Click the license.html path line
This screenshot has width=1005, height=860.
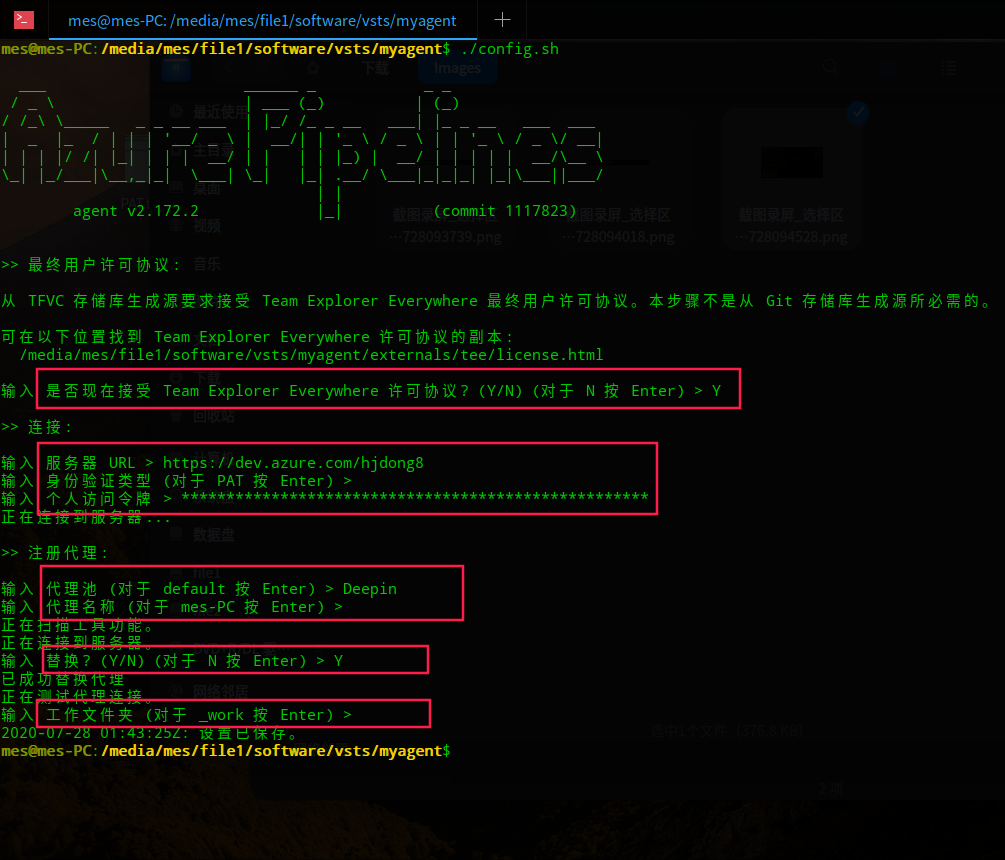(311, 355)
